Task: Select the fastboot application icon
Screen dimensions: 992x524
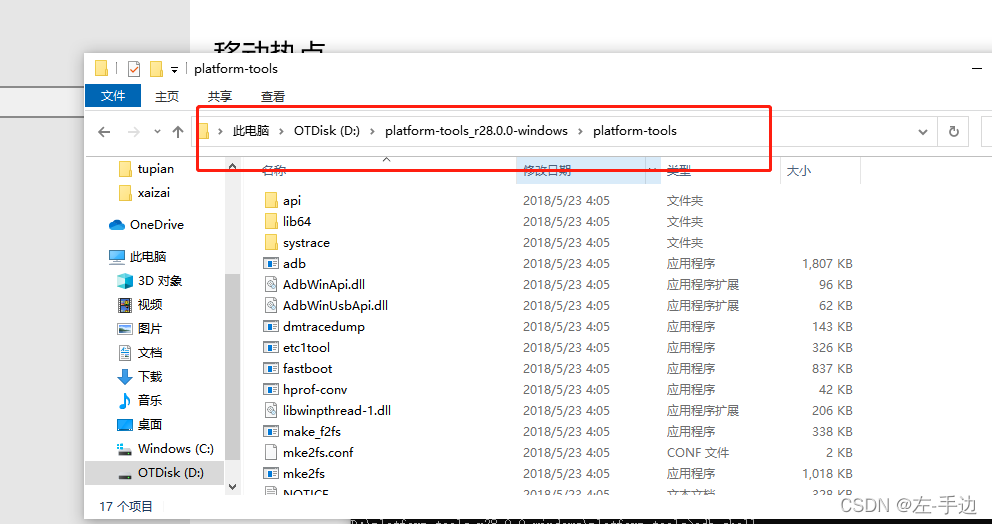Action: point(271,368)
